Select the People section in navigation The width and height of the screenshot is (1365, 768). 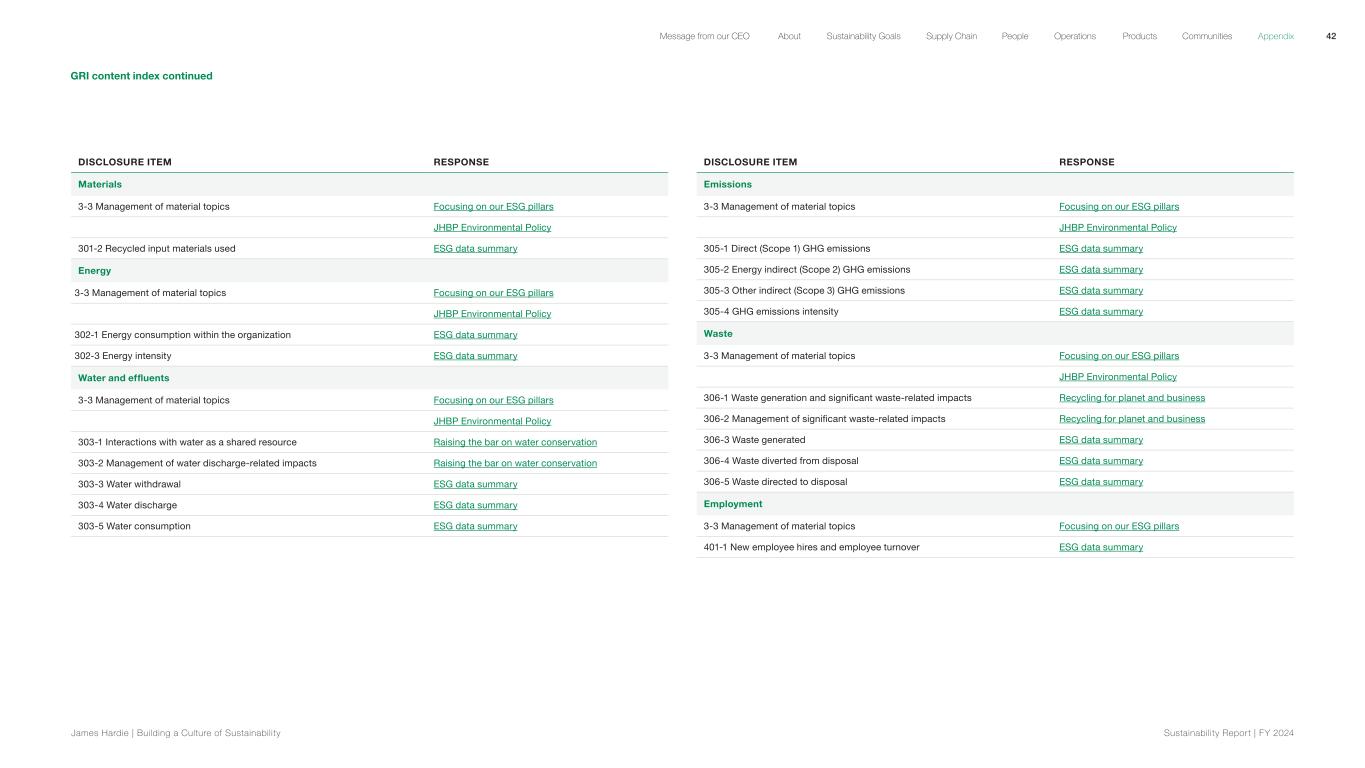click(1014, 36)
